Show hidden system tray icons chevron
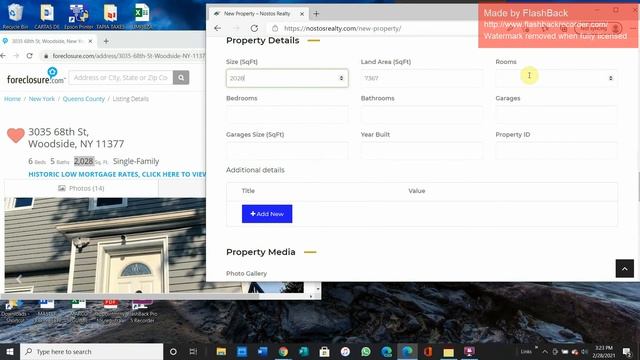Screen dimensions: 640x360 pyautogui.click(x=545, y=351)
